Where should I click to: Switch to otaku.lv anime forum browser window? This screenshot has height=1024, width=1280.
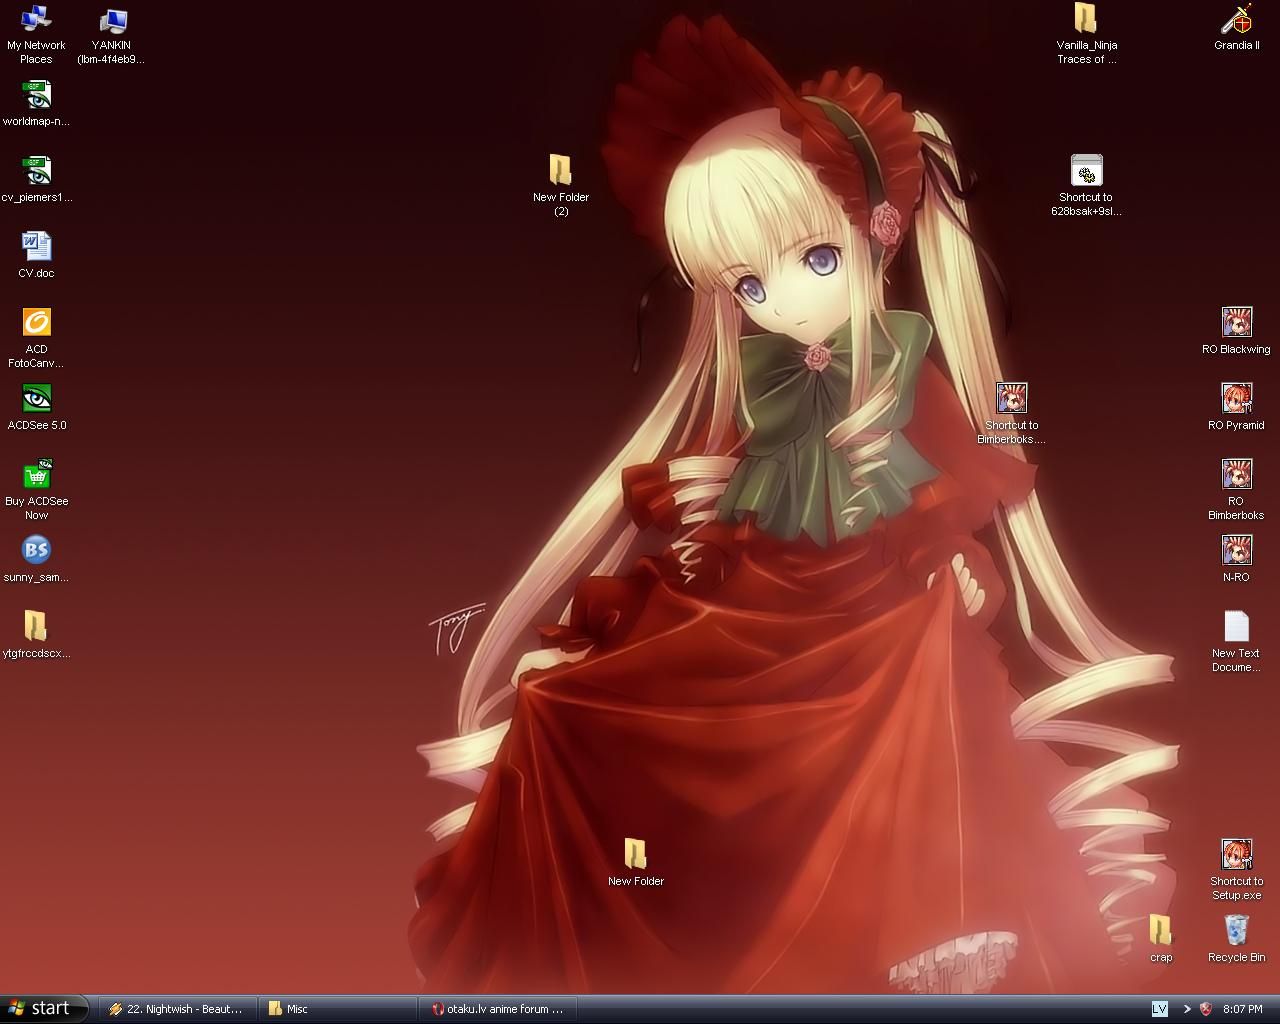tap(500, 1009)
